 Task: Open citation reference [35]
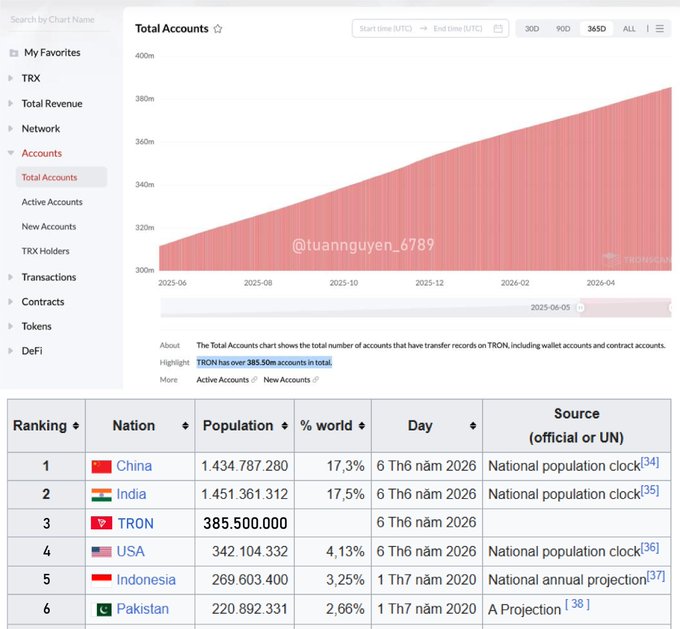tap(650, 490)
